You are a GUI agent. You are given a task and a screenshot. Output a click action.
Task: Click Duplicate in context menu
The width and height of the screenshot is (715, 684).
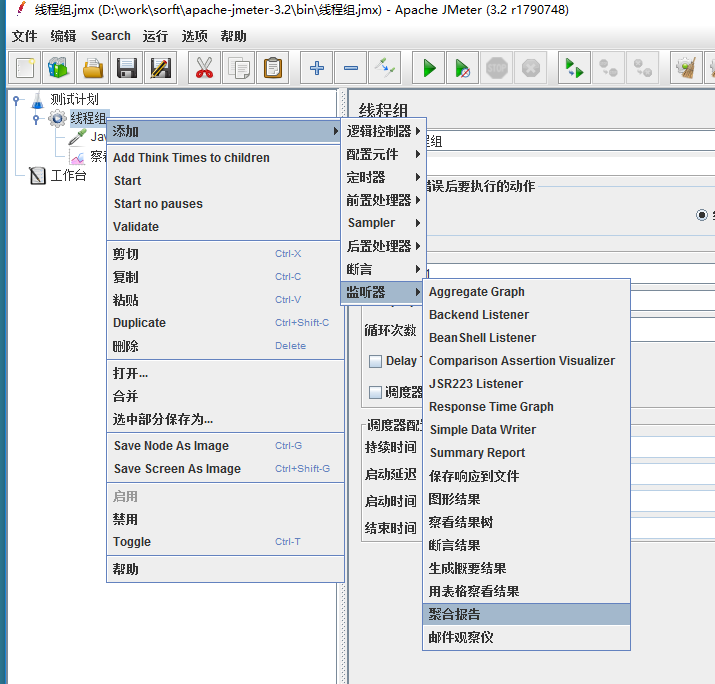point(225,323)
